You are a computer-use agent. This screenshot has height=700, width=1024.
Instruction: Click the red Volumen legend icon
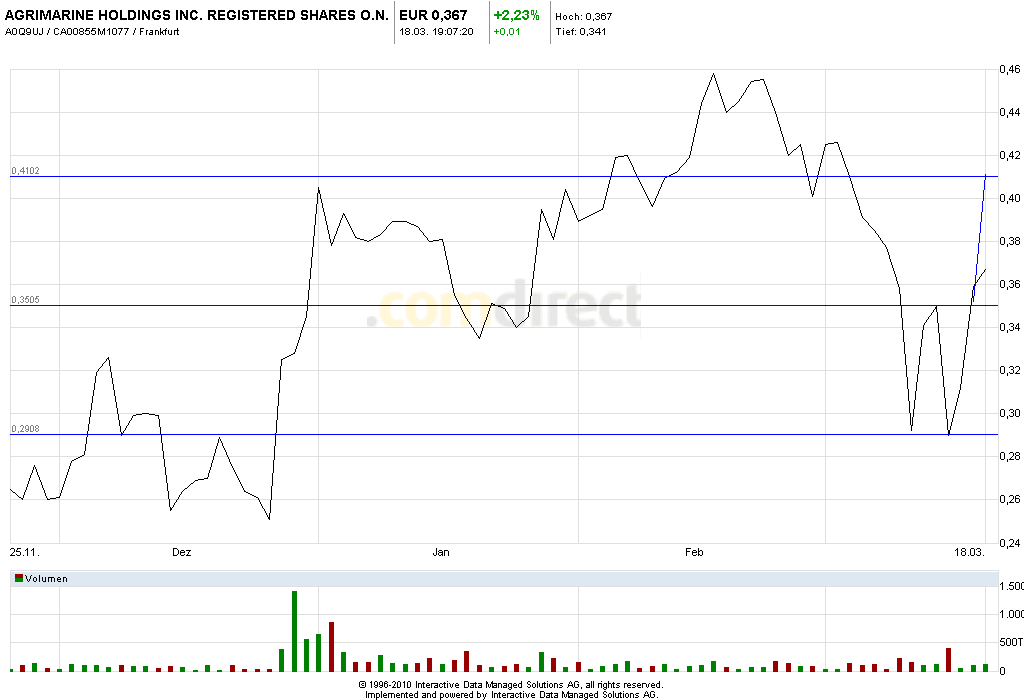coord(18,578)
